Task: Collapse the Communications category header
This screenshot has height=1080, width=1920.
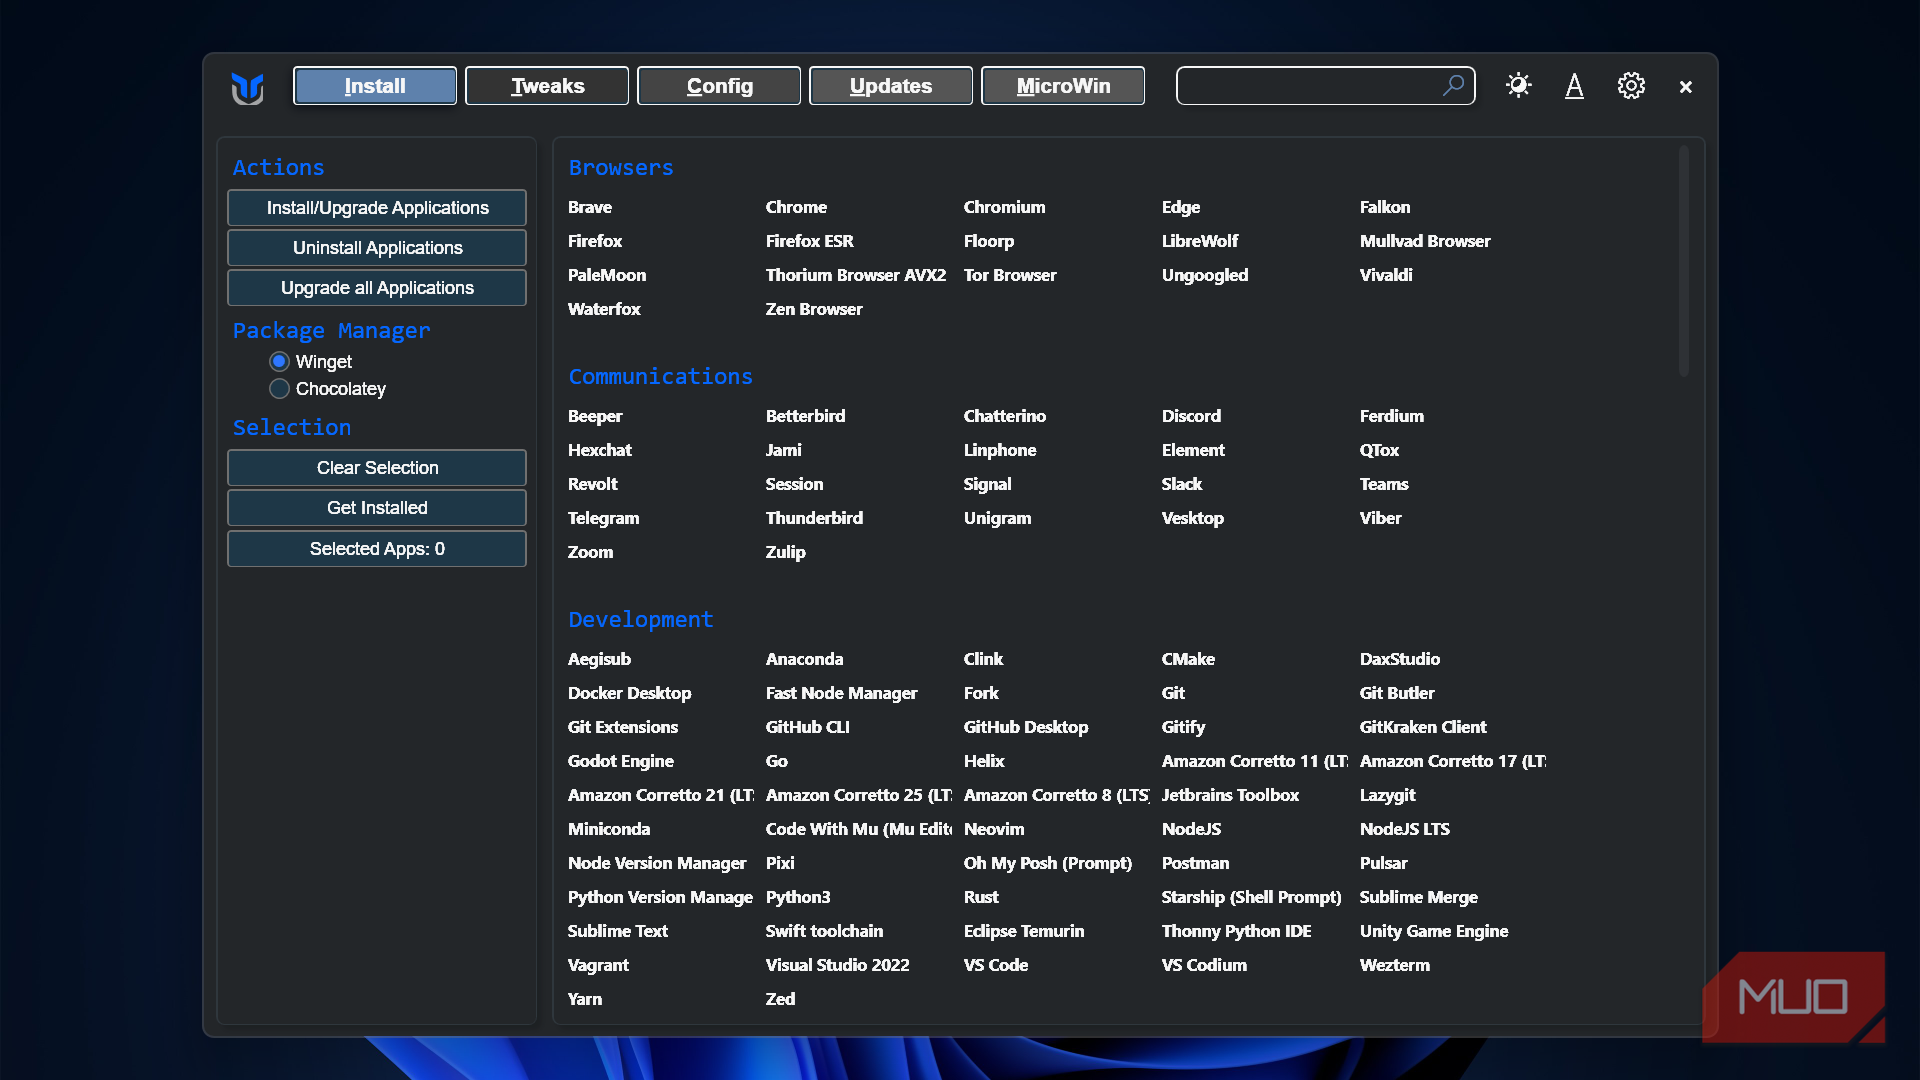Action: pos(660,377)
